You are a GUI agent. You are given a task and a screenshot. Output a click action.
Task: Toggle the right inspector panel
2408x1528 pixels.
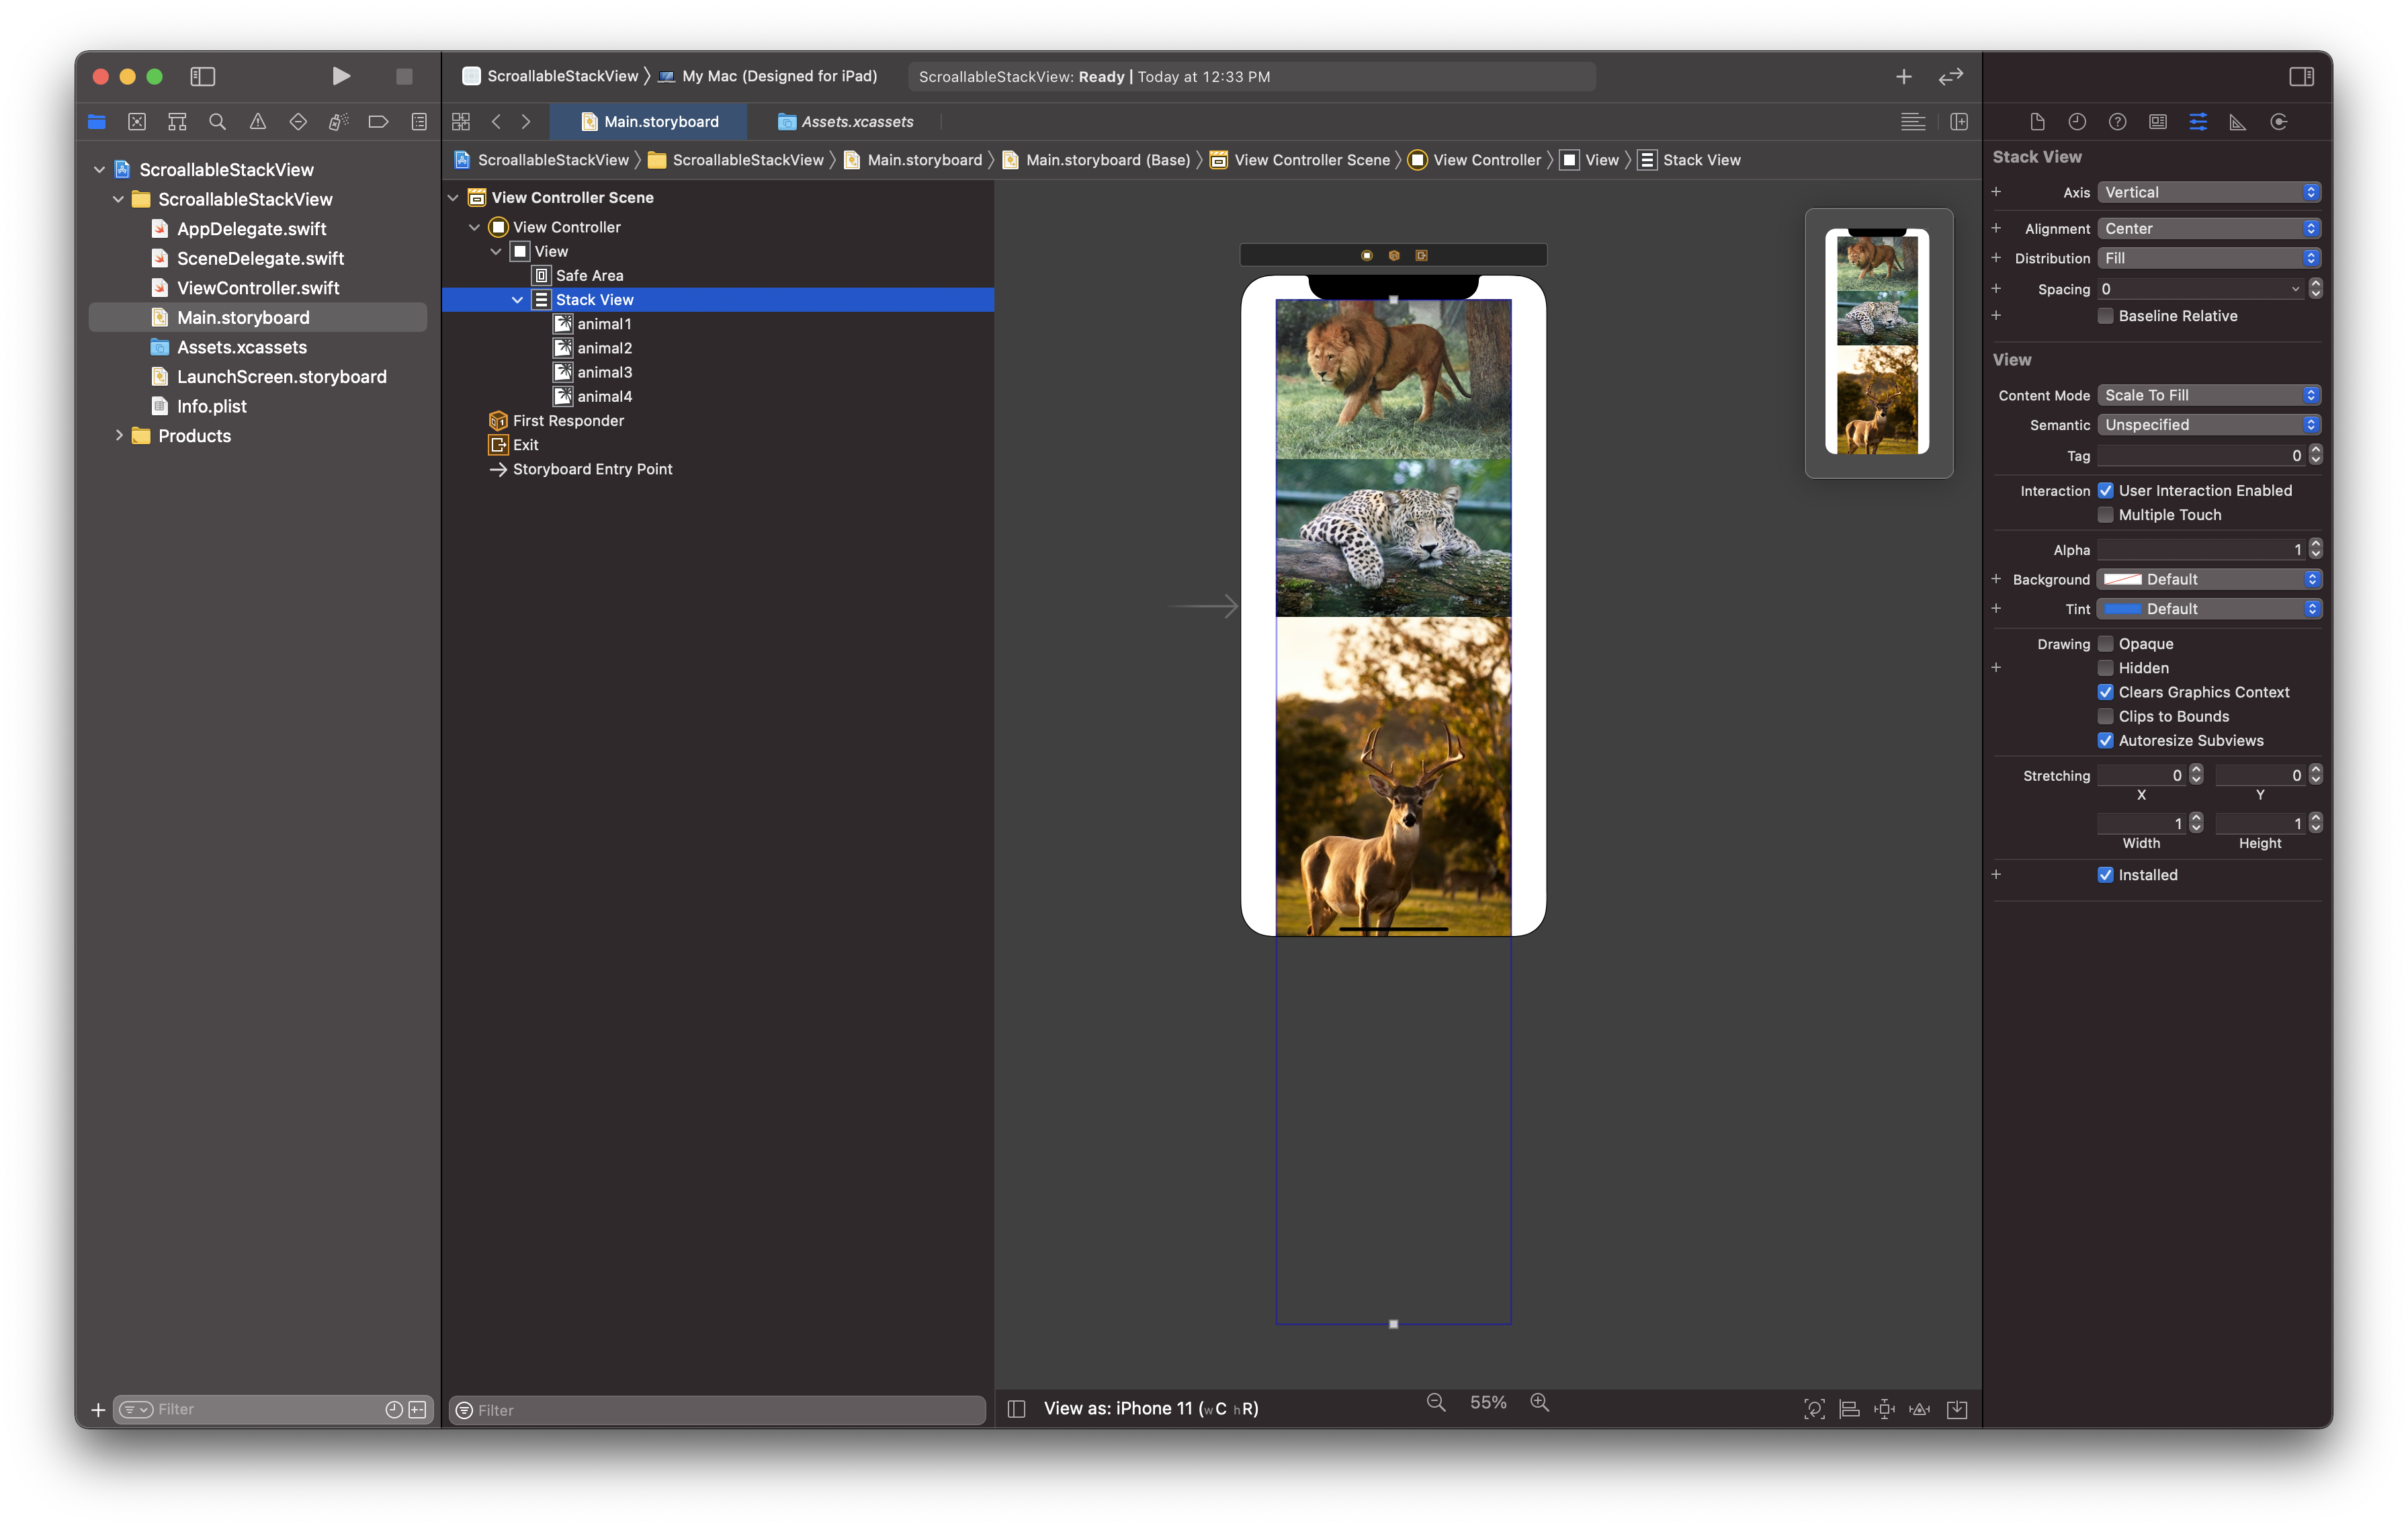2301,77
